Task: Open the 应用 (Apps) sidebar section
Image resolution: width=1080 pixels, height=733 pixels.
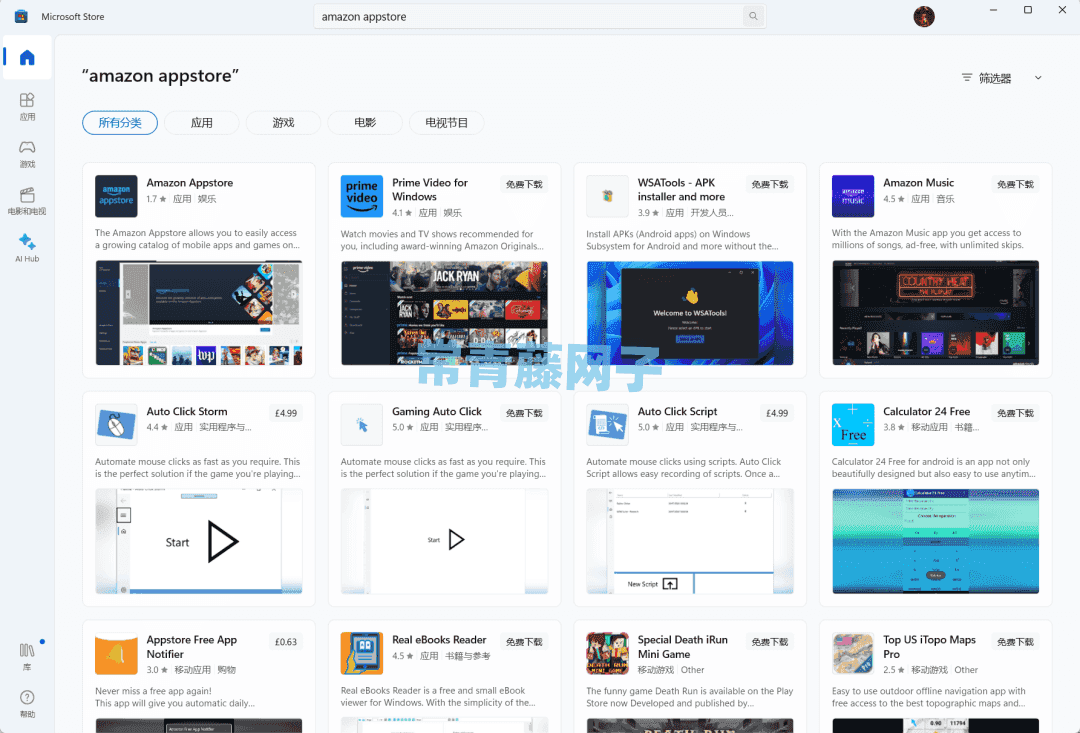Action: tap(27, 107)
